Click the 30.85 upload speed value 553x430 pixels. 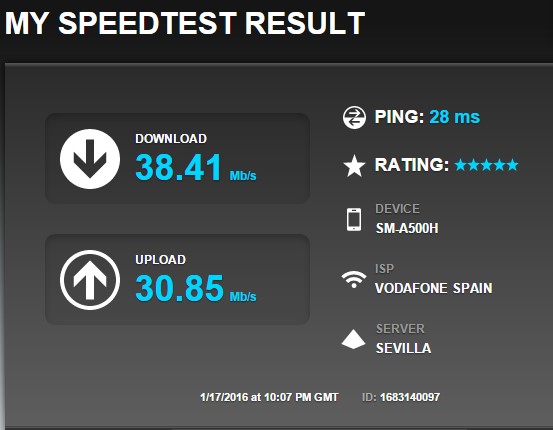[180, 288]
